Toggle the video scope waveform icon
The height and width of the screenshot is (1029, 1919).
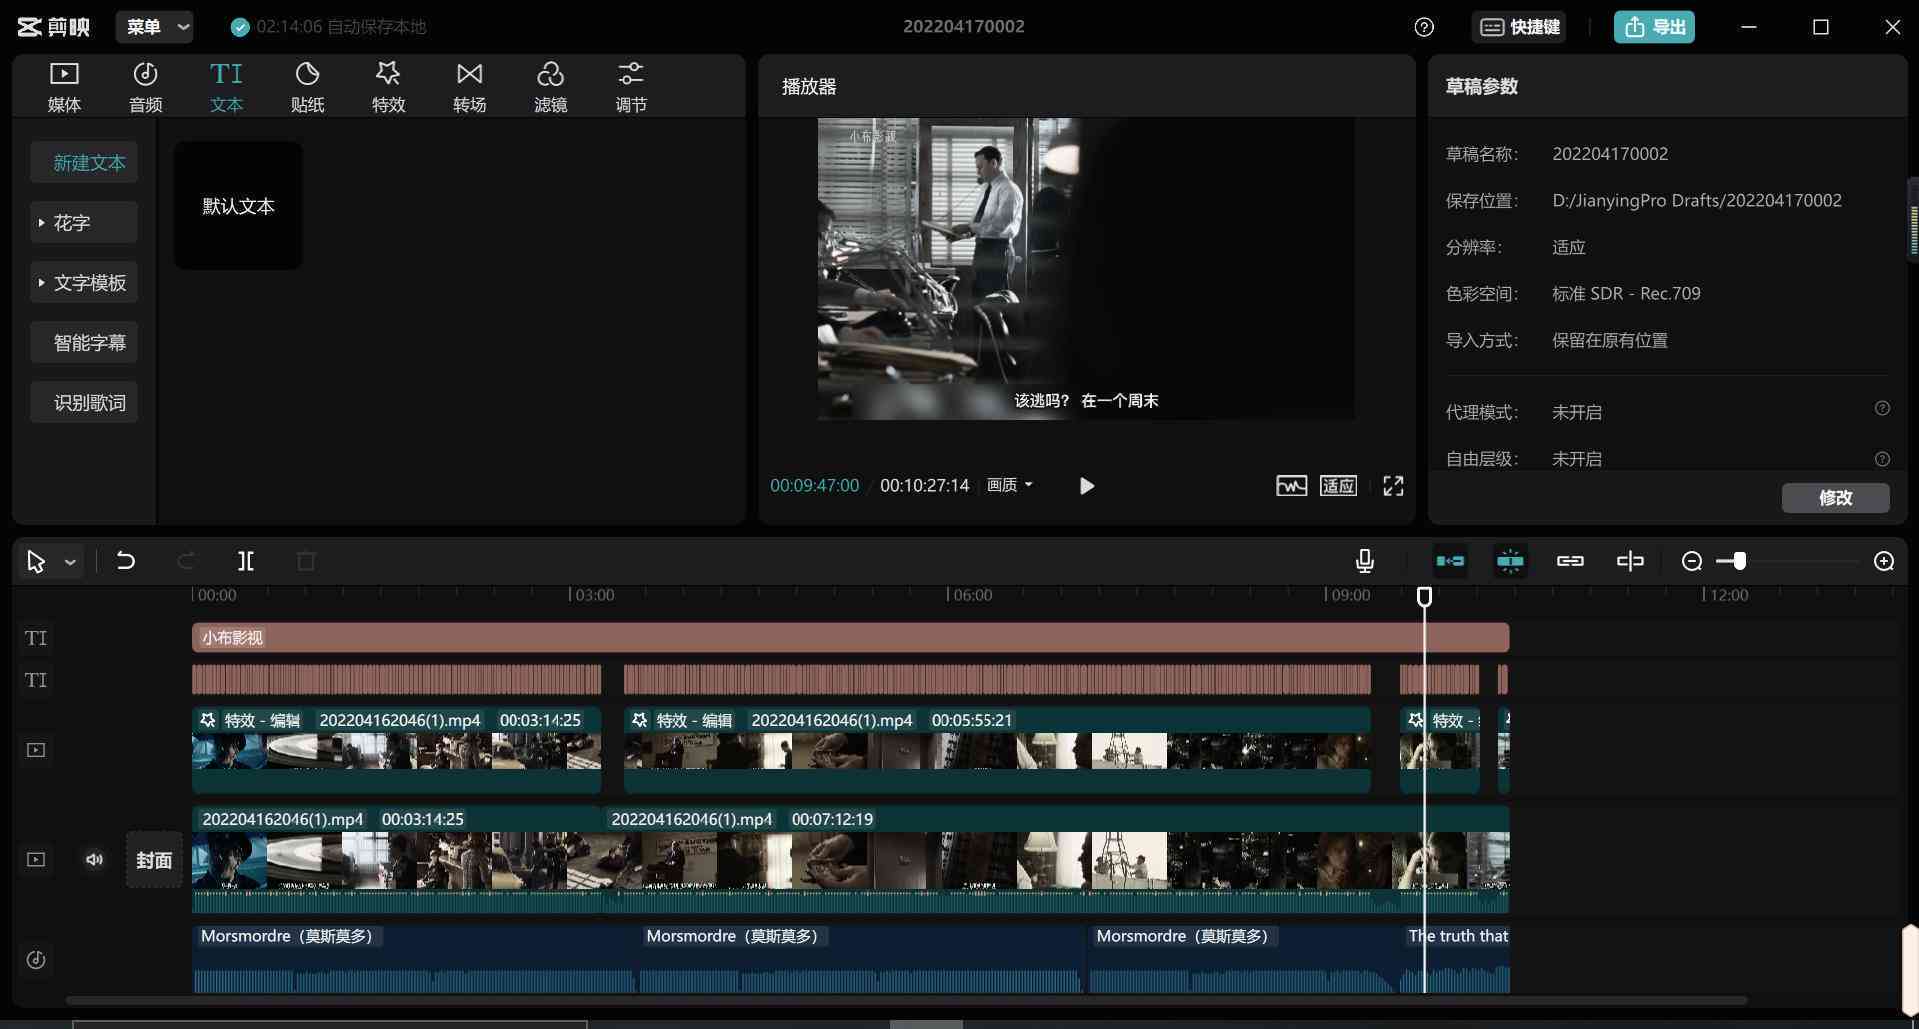tap(1291, 486)
